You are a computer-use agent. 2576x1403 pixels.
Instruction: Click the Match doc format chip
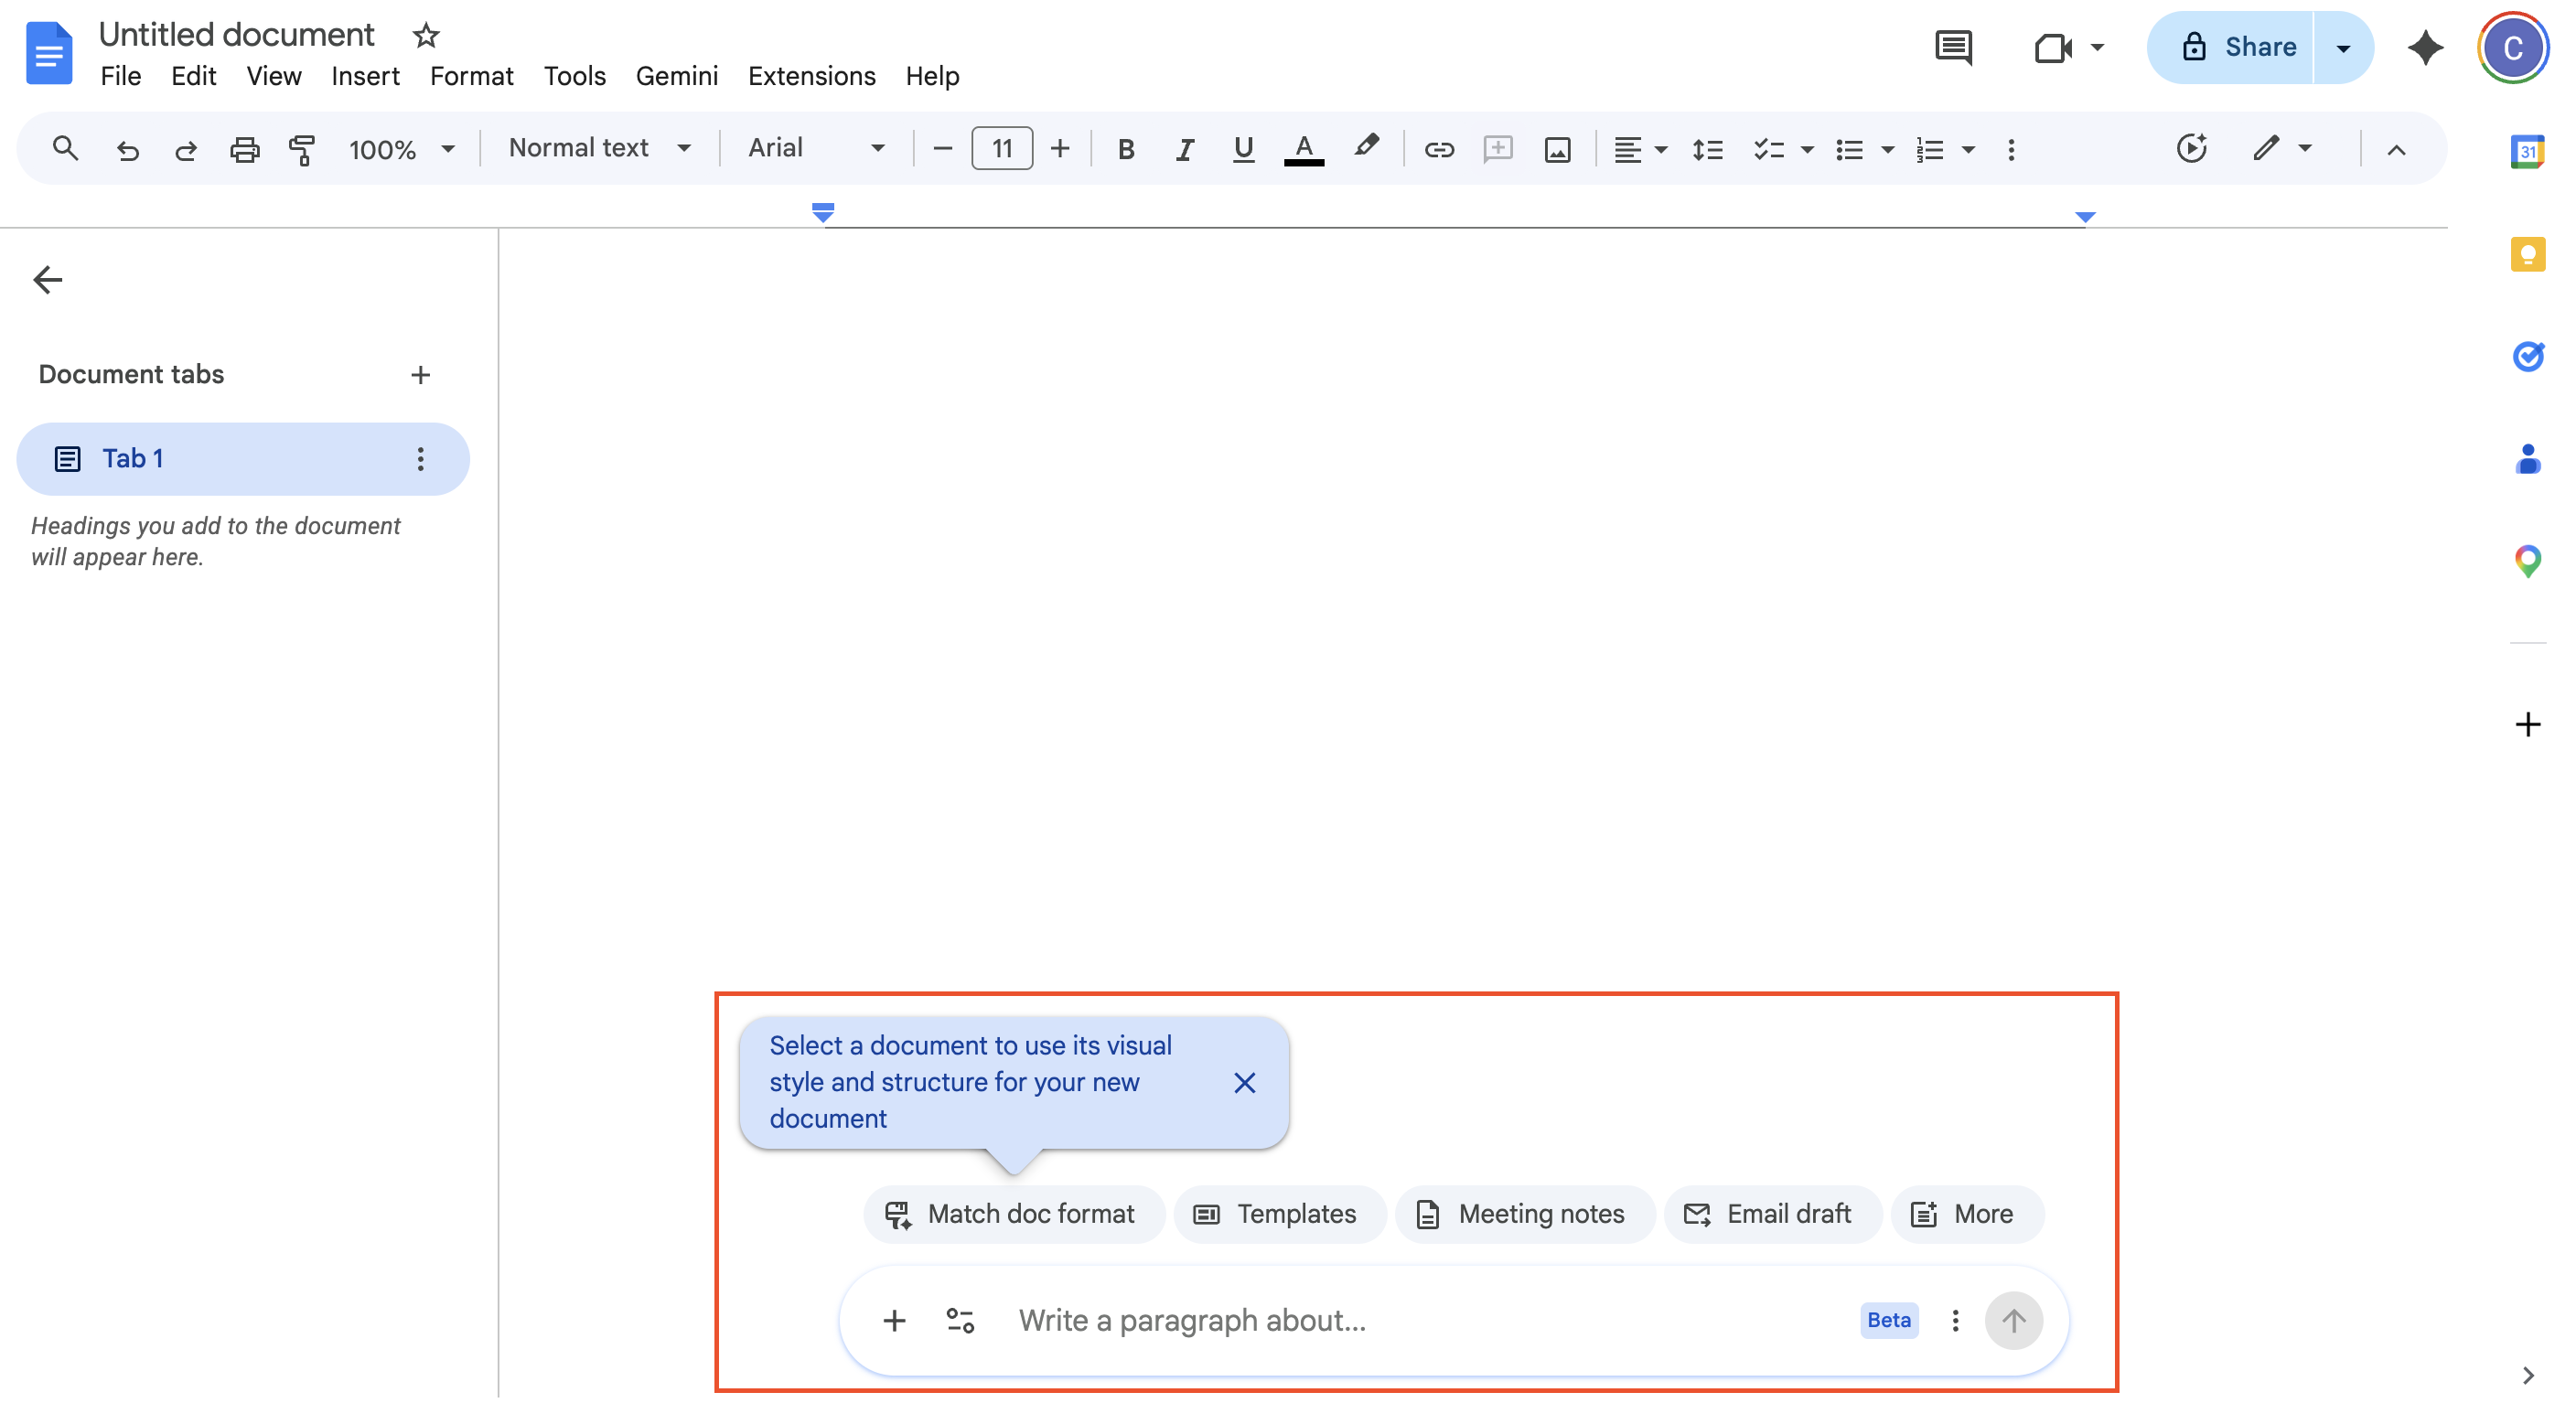click(1013, 1213)
